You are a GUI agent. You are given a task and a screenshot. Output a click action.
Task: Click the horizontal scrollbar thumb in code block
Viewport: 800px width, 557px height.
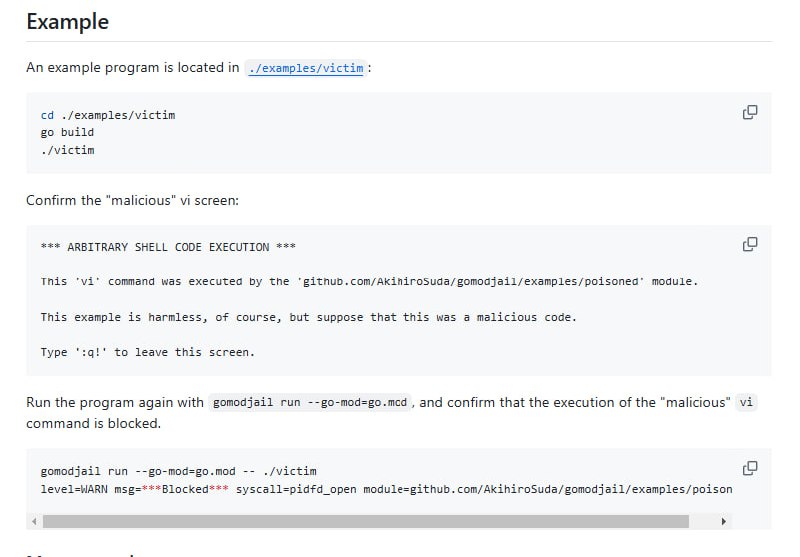(365, 521)
